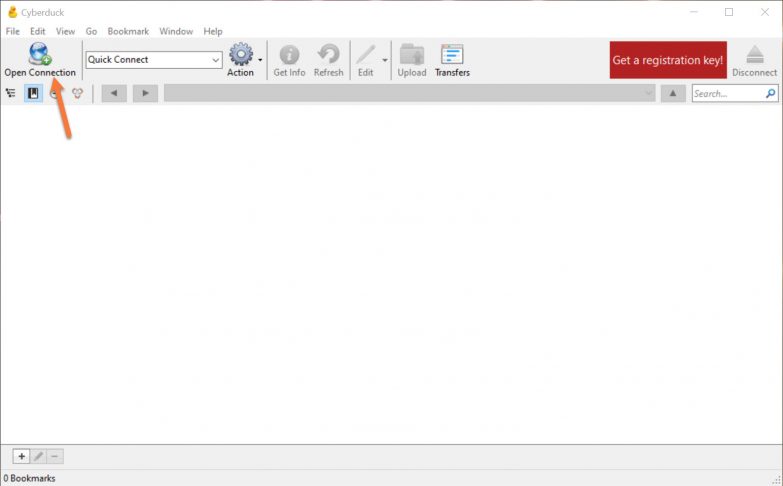Screen dimensions: 783x486
Task: Click the Upload folder icon
Action: click(x=411, y=55)
